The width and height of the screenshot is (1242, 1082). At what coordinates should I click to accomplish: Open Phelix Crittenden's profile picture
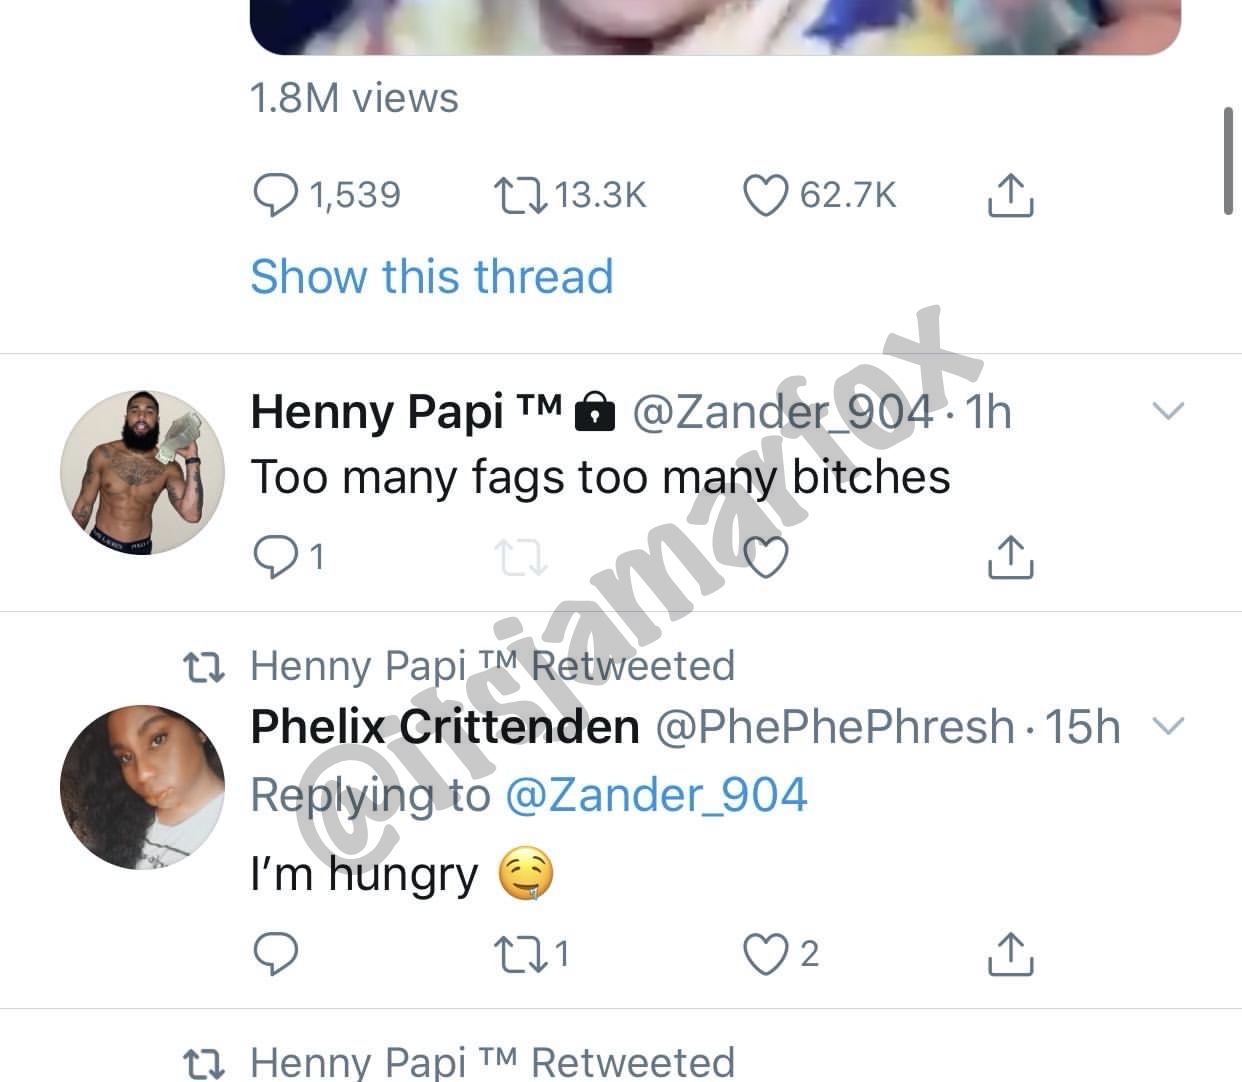pyautogui.click(x=142, y=787)
